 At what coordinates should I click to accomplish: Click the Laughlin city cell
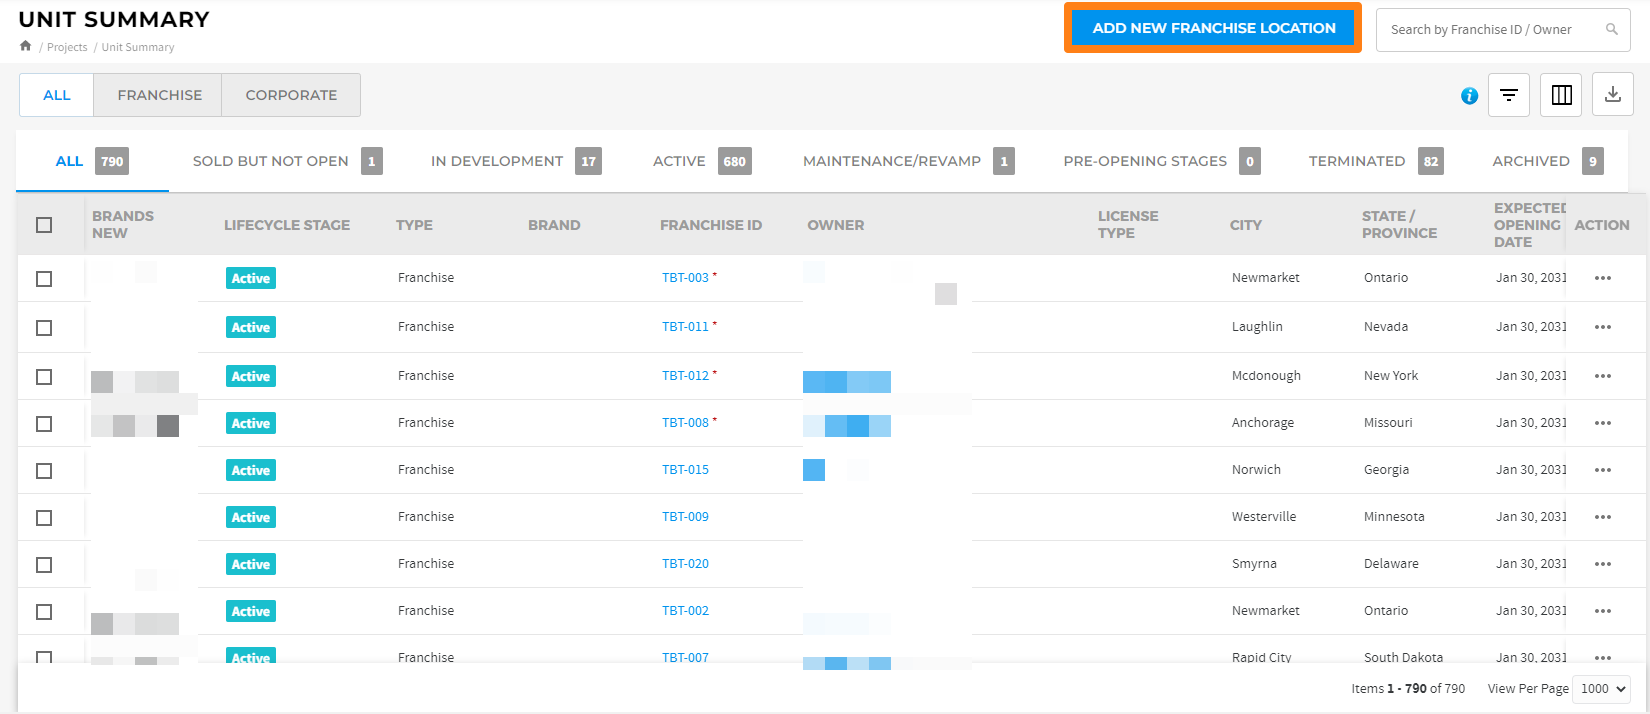1257,327
